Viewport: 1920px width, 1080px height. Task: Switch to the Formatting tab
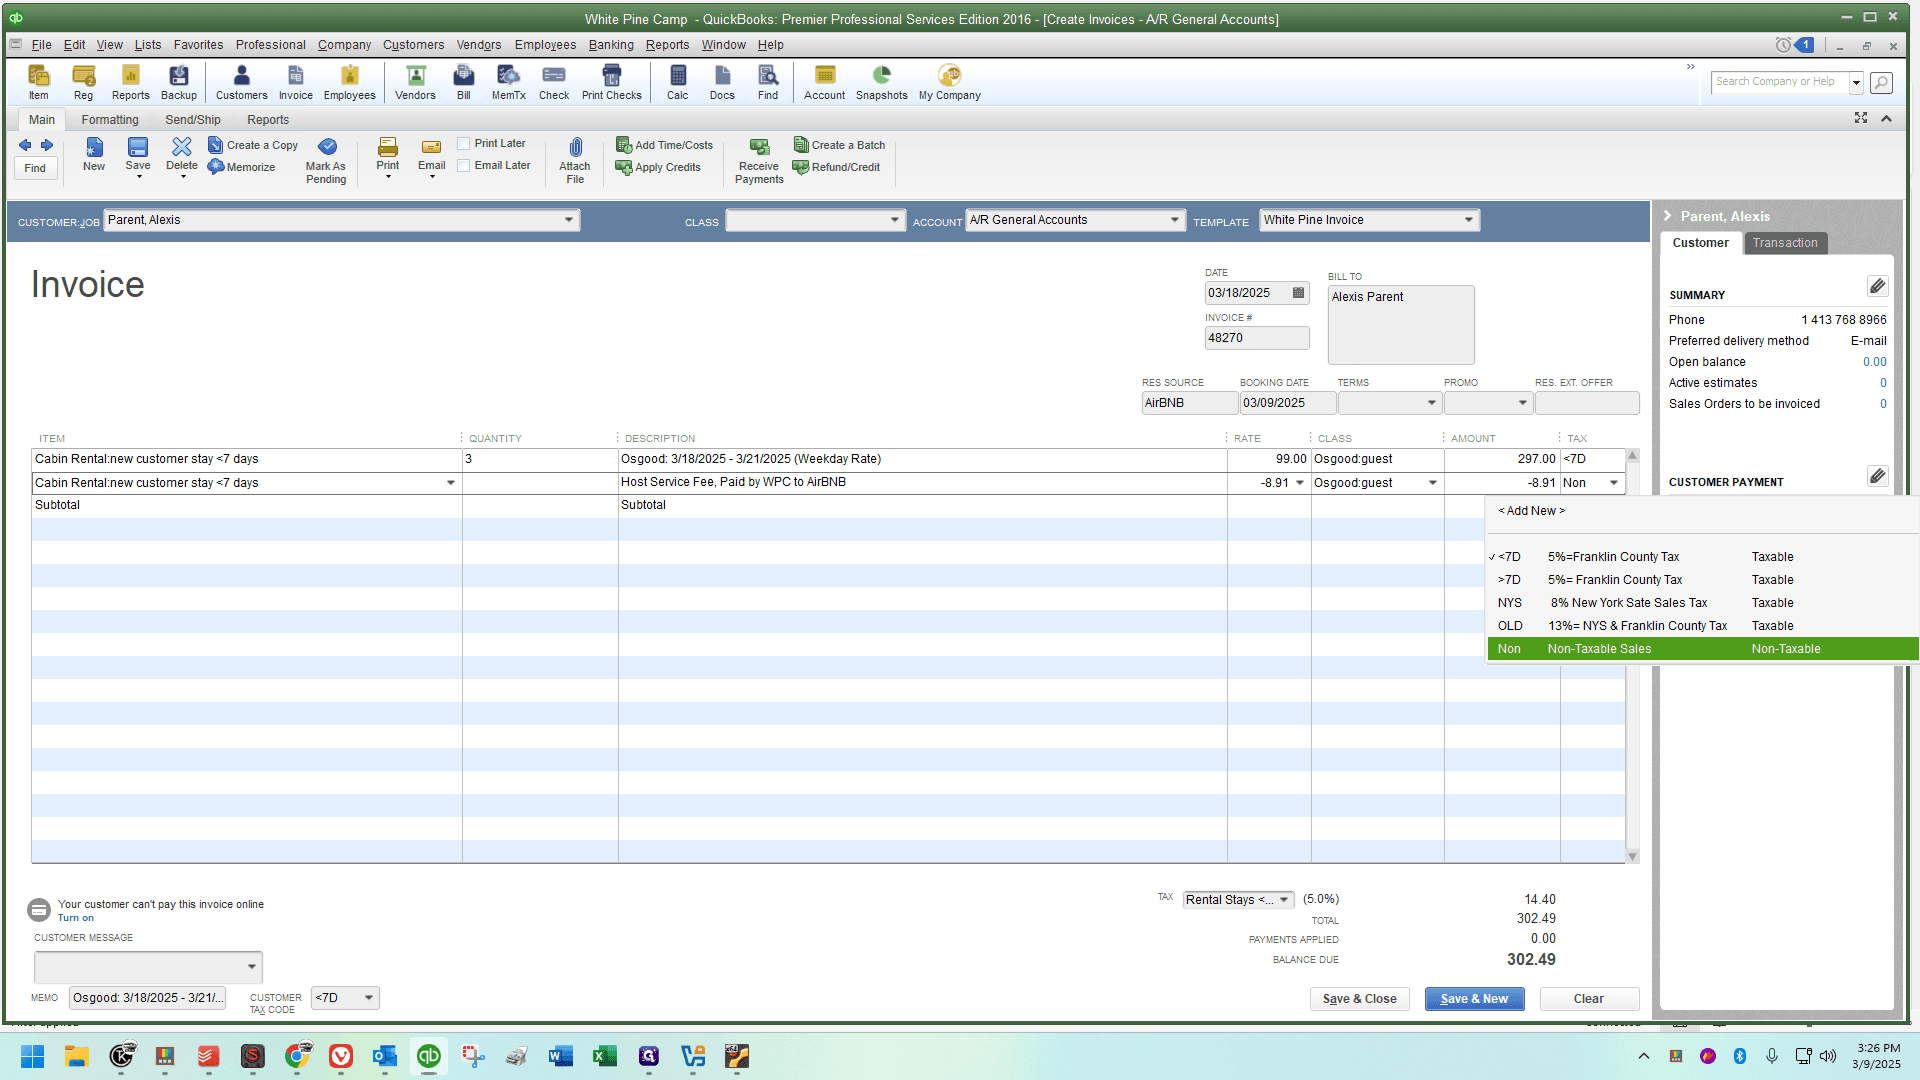pos(110,120)
